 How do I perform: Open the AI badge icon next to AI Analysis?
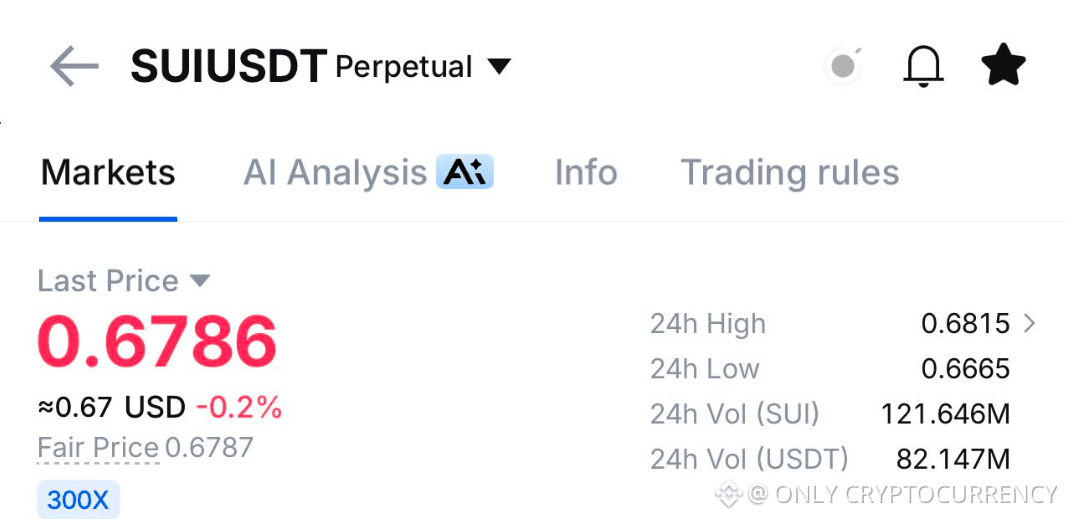(465, 171)
